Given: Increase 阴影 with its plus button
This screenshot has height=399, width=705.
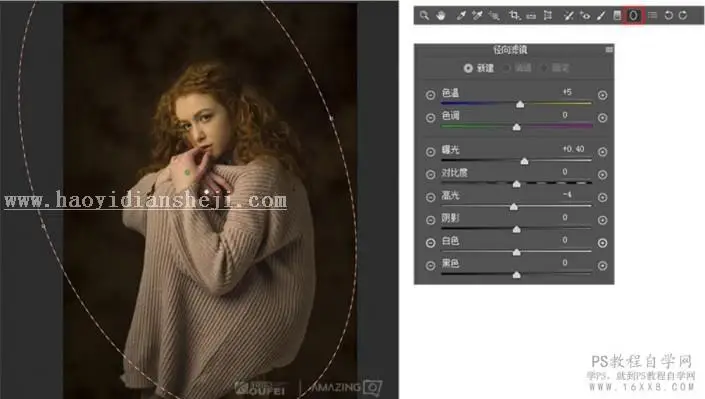Looking at the screenshot, I should point(602,220).
